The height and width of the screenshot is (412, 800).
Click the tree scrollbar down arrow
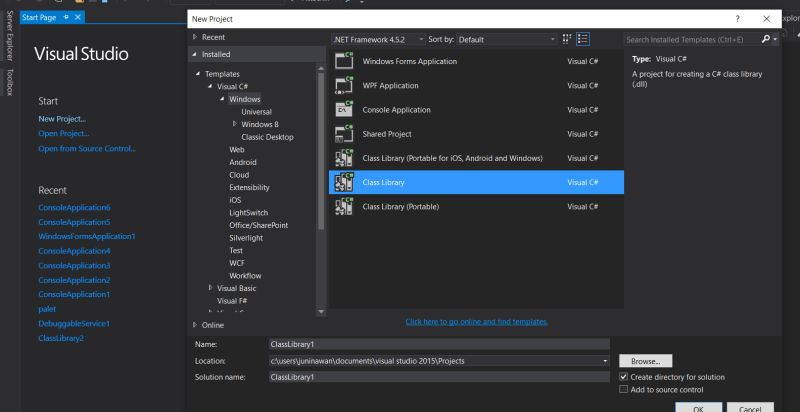click(321, 311)
